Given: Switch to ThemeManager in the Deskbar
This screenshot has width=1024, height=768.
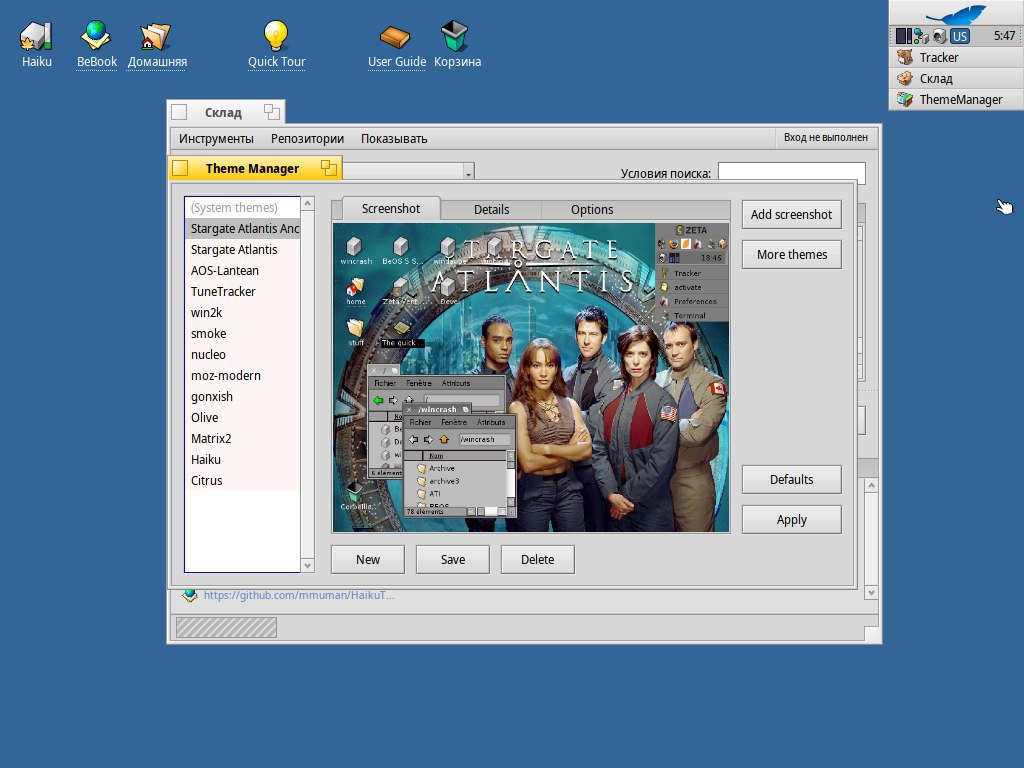Looking at the screenshot, I should tap(956, 99).
